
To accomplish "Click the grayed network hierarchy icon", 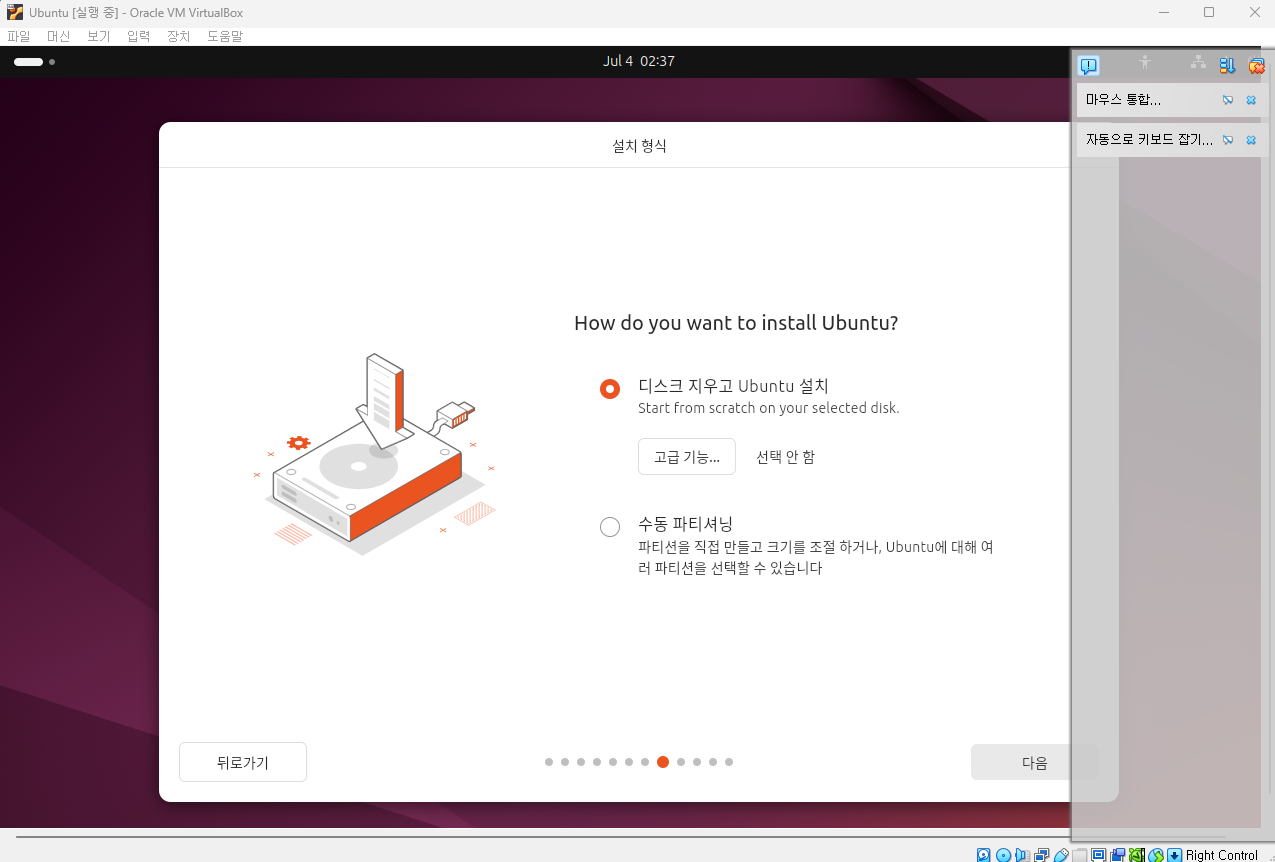I will pyautogui.click(x=1198, y=63).
